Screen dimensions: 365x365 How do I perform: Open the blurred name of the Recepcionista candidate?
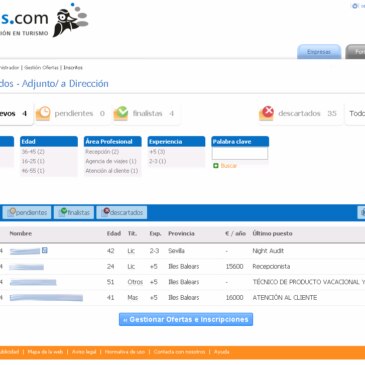(27, 267)
